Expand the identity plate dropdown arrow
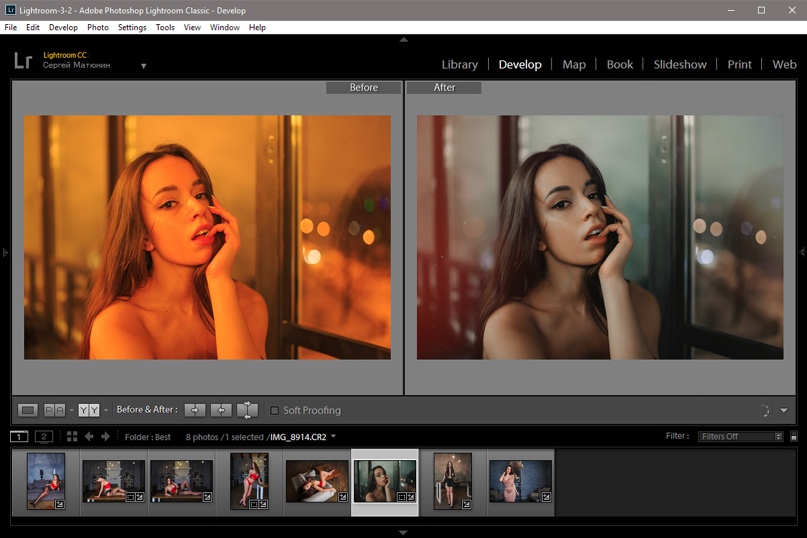Screen dimensions: 807x538 point(143,66)
